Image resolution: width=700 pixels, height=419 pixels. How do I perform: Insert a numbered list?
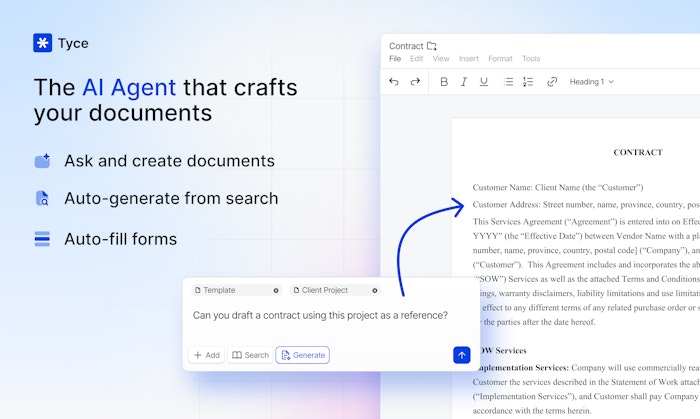(x=528, y=82)
